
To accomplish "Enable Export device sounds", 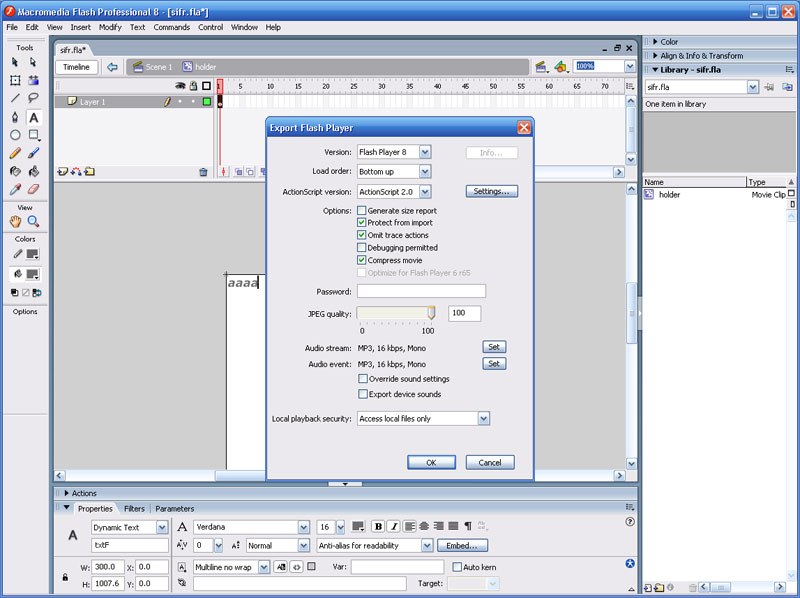I will click(x=363, y=394).
